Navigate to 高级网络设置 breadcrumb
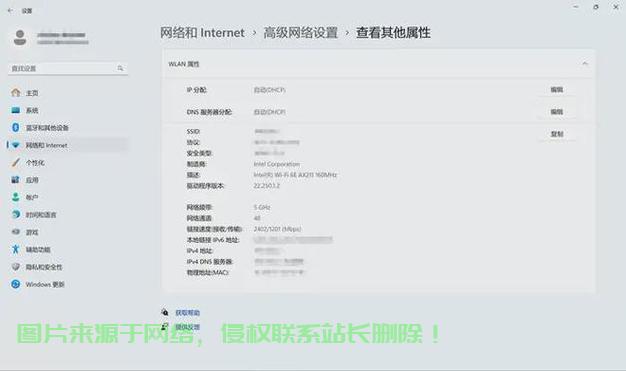Image resolution: width=626 pixels, height=371 pixels. click(x=300, y=33)
